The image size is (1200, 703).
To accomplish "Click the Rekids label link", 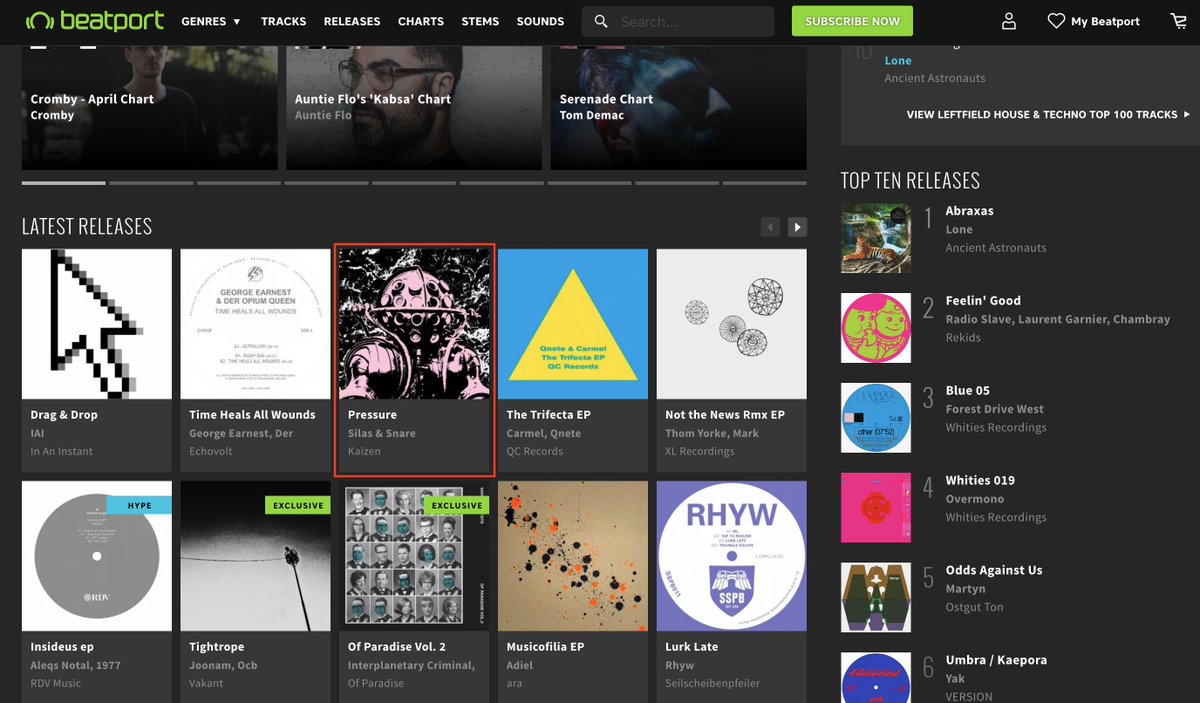I will pyautogui.click(x=963, y=337).
